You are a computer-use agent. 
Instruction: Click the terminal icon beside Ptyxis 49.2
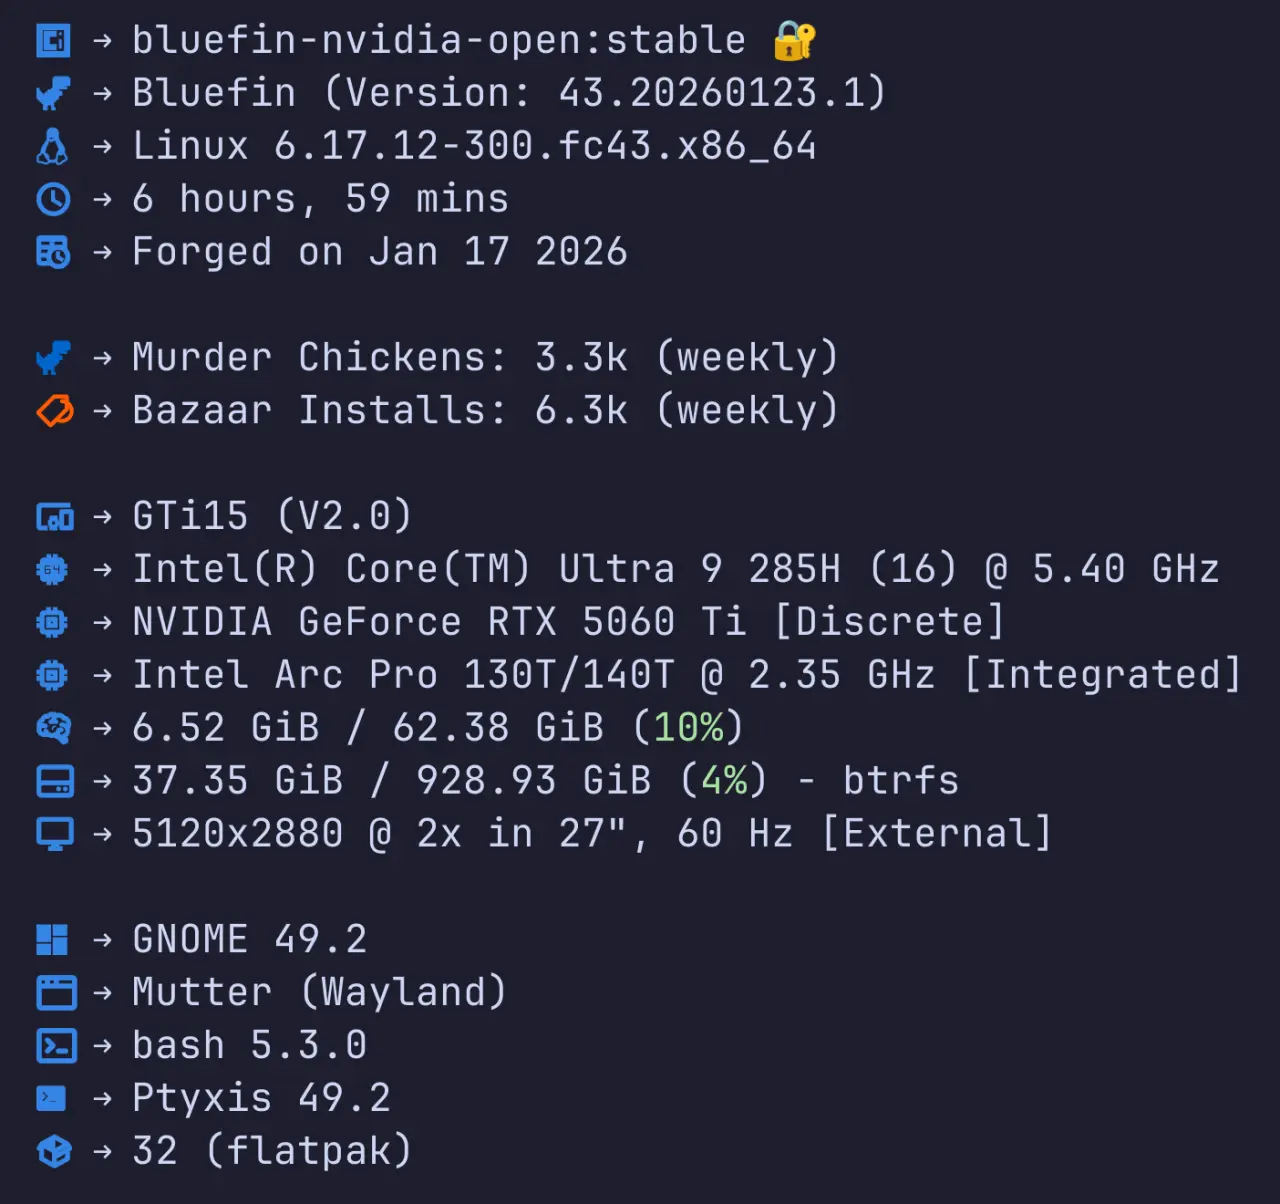(51, 1098)
